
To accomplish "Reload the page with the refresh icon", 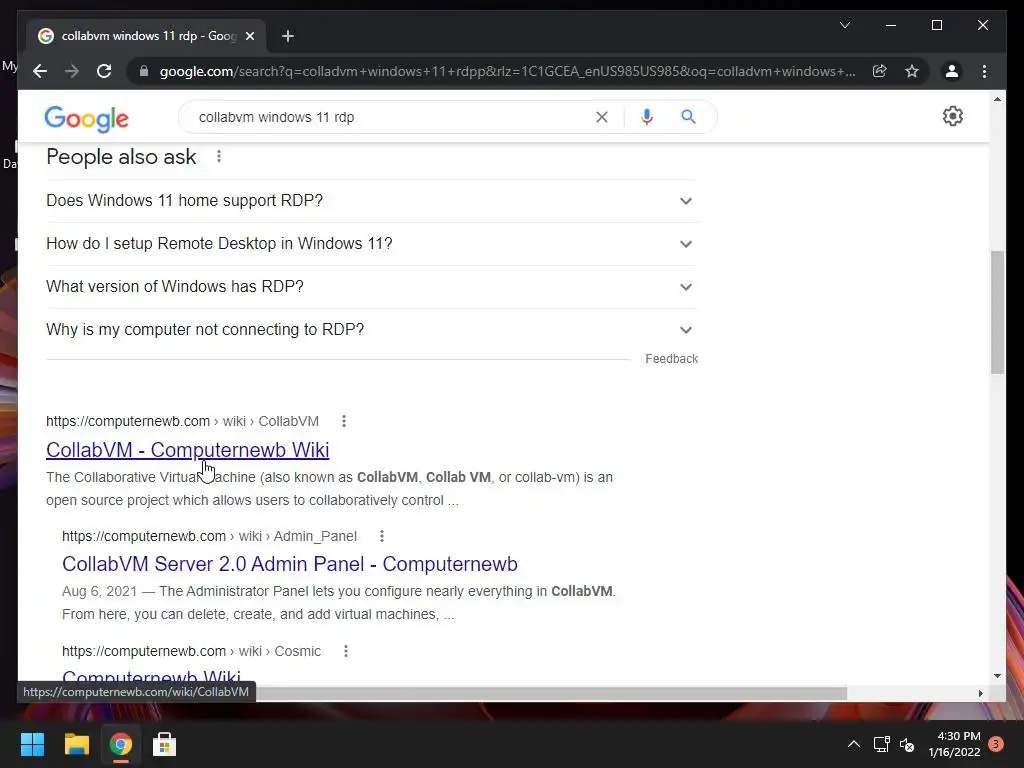I will pyautogui.click(x=104, y=71).
